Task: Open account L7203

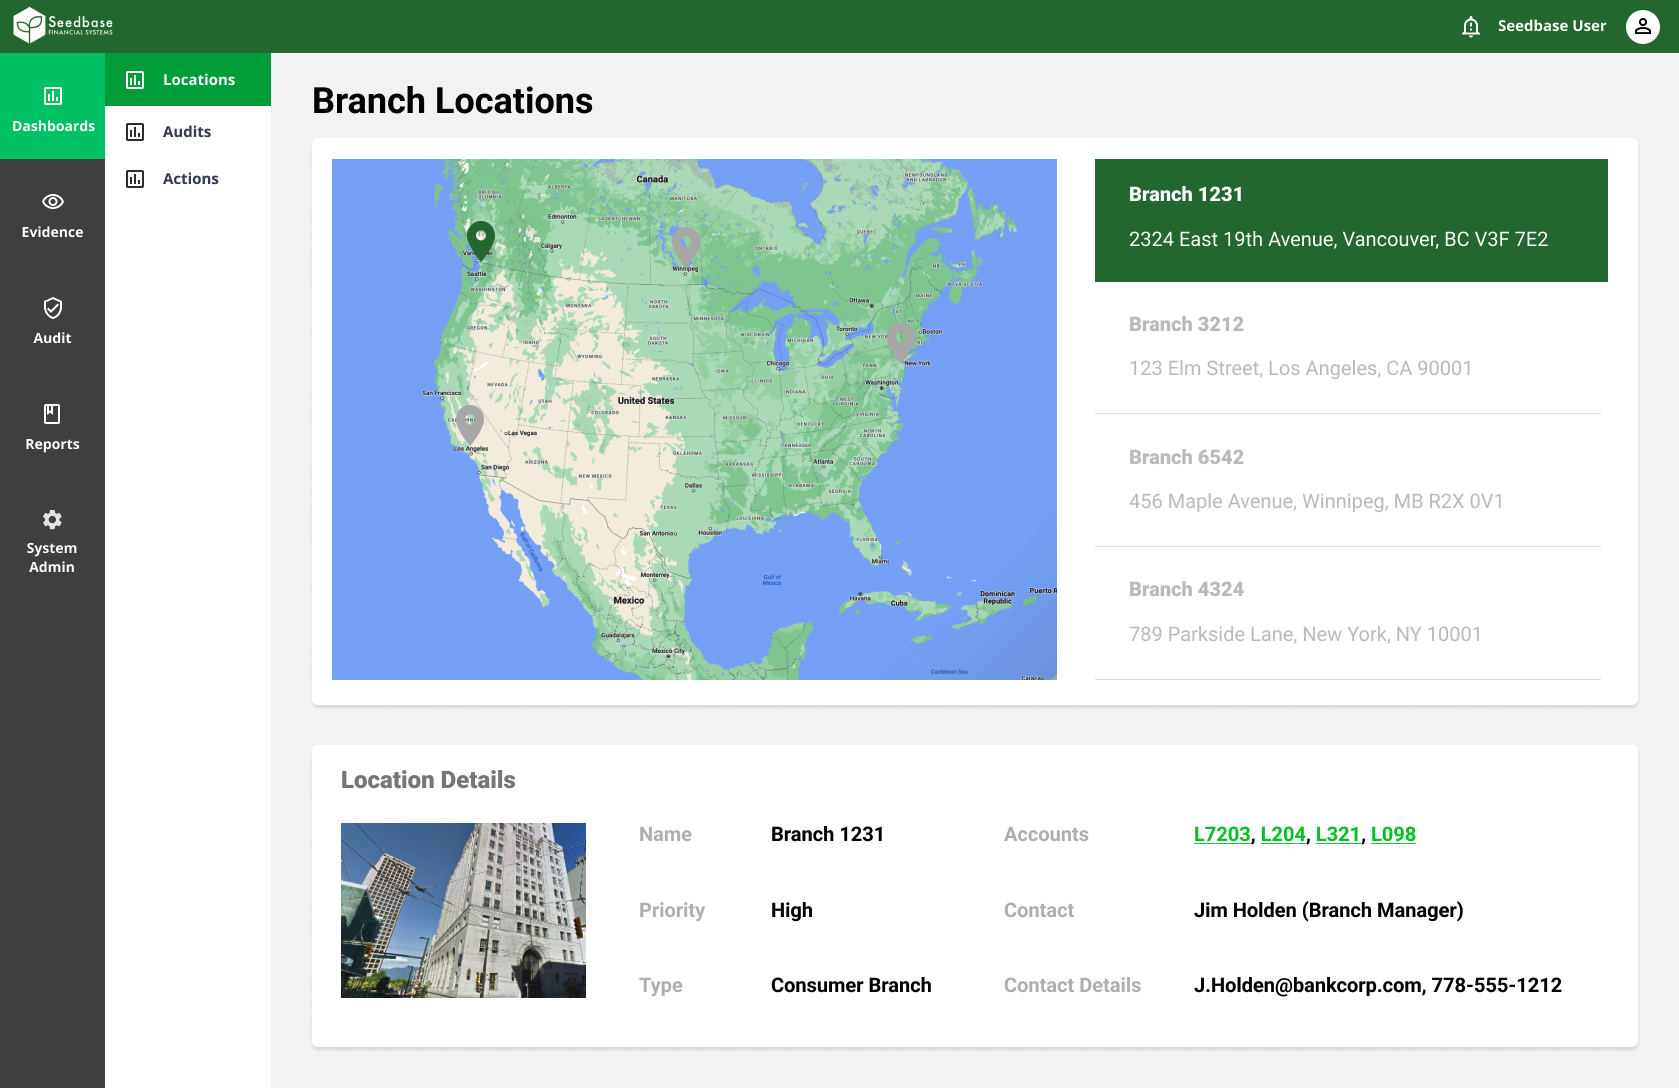Action: point(1221,833)
